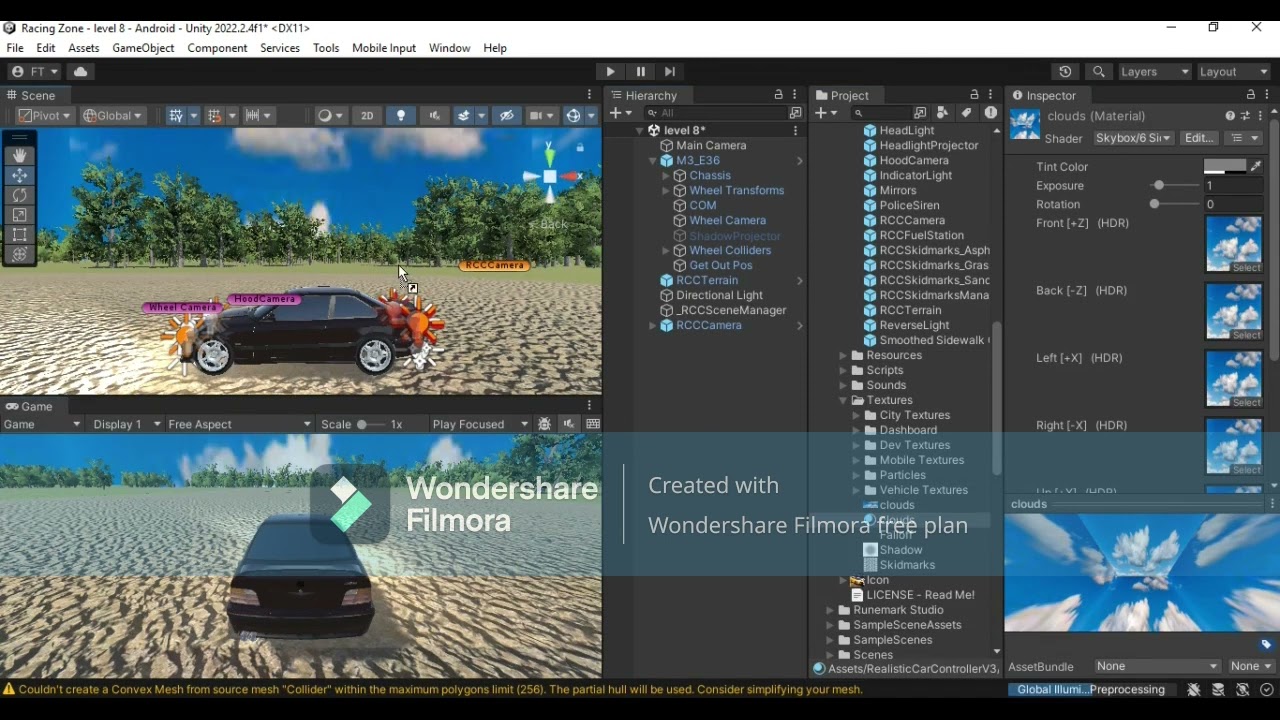Toggle hidden objects visibility in Scene
The image size is (1280, 720).
tap(507, 116)
